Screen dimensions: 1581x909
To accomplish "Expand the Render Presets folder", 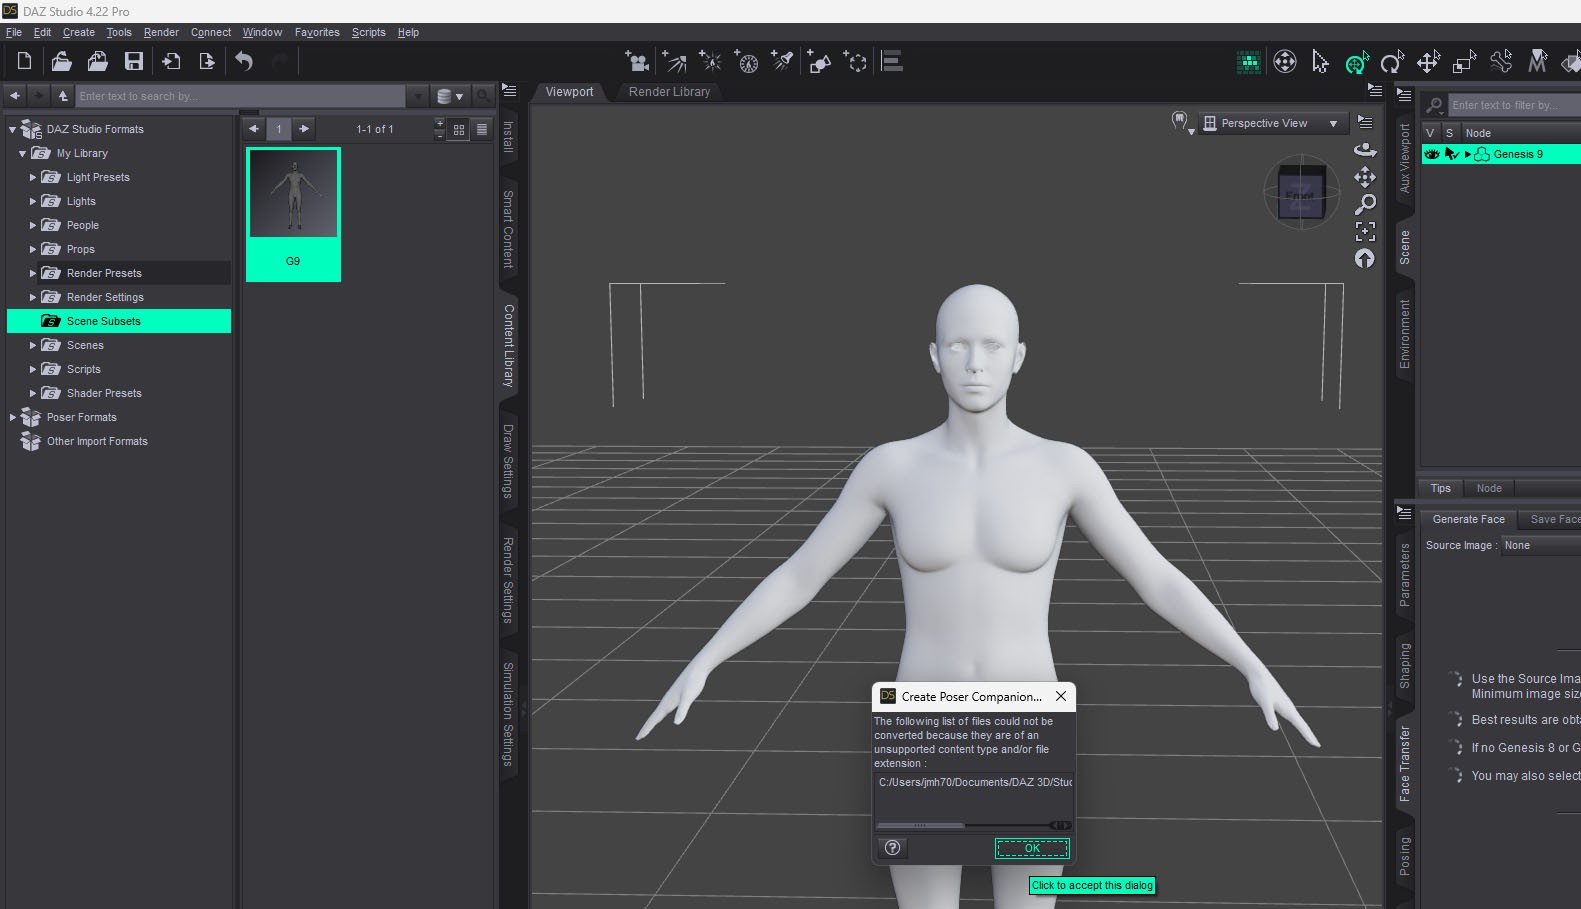I will tap(32, 273).
